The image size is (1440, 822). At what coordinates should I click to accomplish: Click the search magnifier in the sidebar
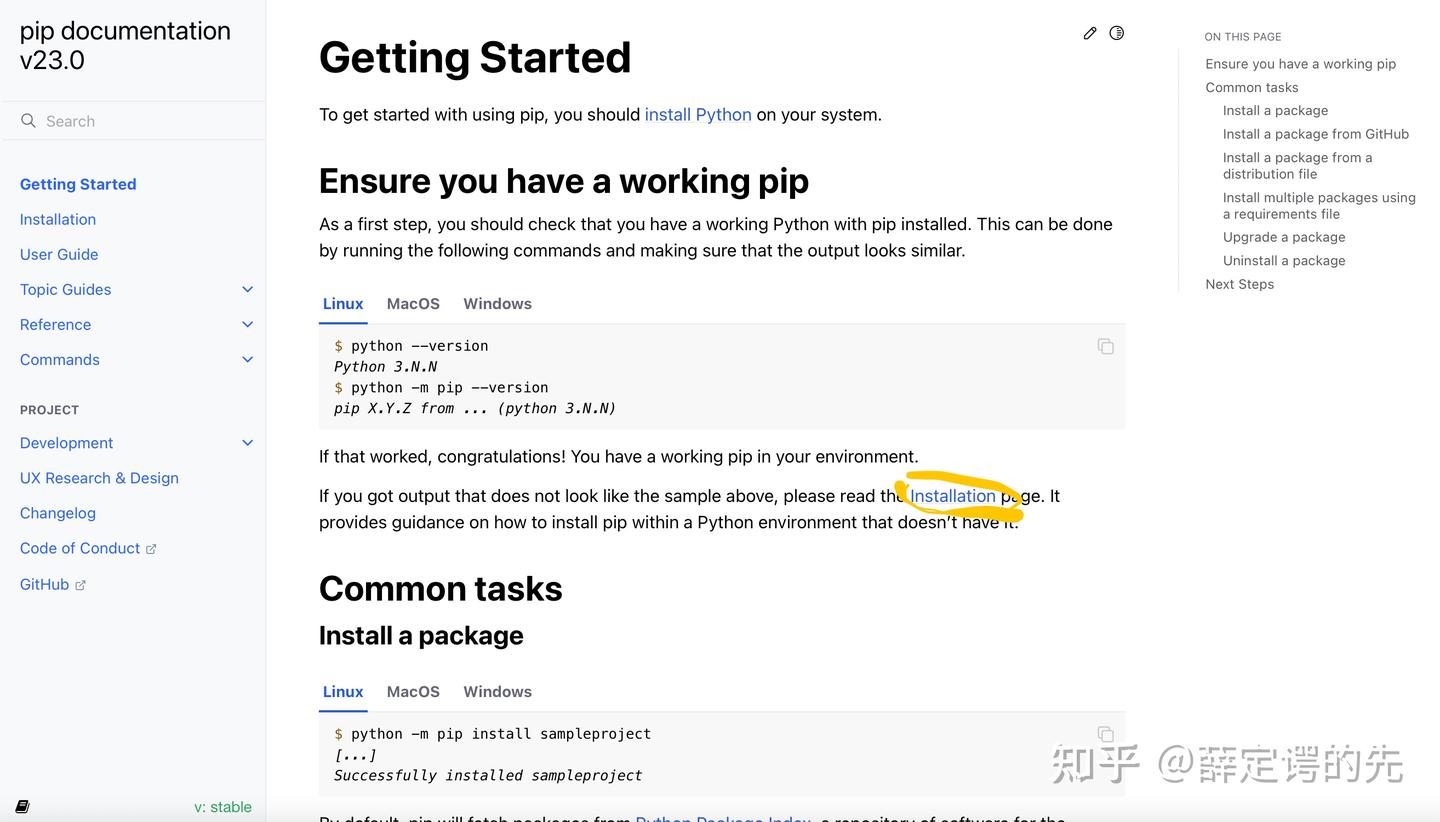[28, 120]
